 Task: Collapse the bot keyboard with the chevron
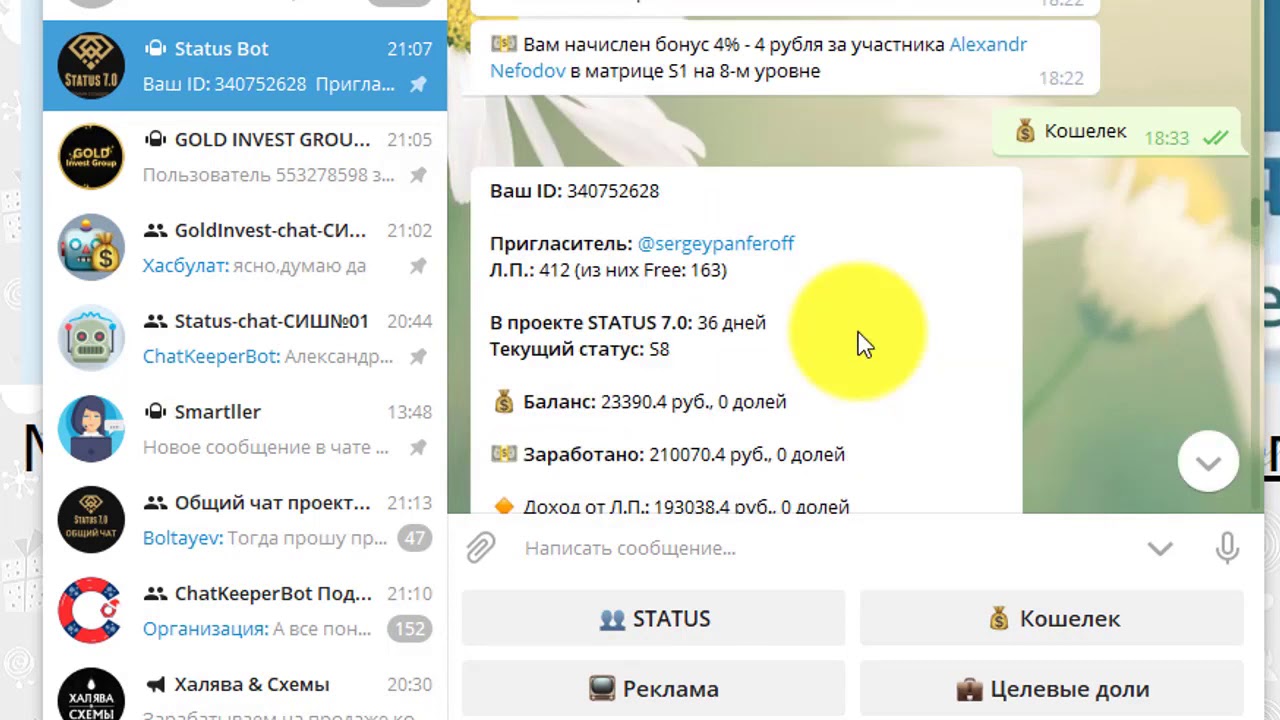coord(1160,548)
